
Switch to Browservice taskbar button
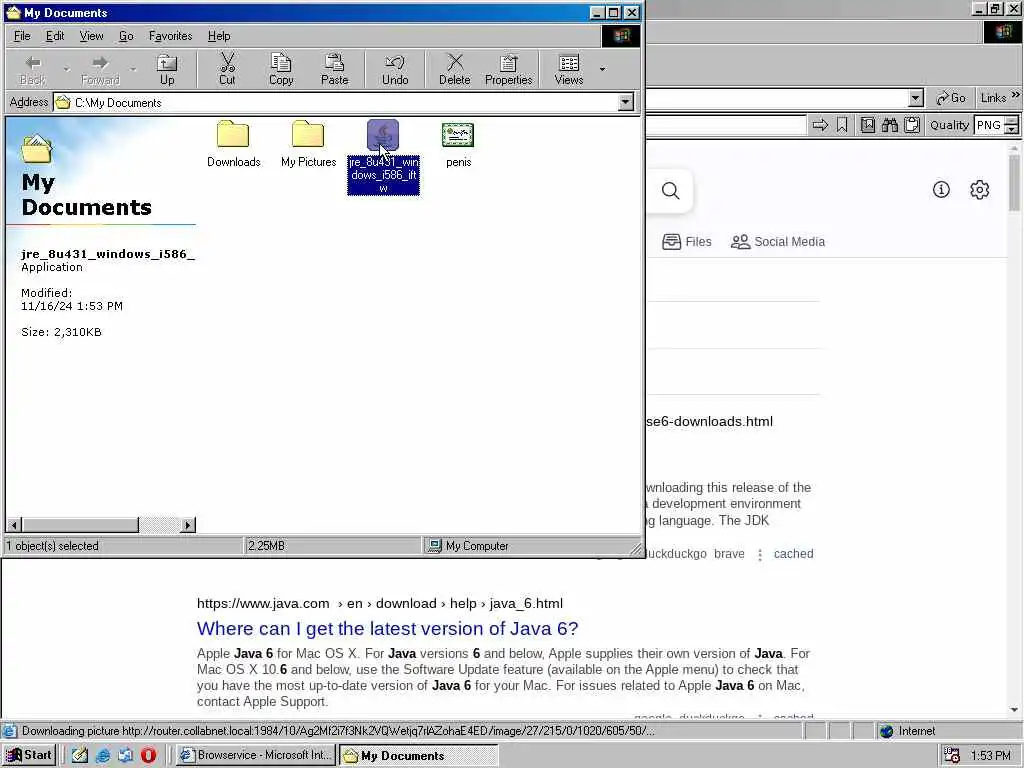(256, 755)
